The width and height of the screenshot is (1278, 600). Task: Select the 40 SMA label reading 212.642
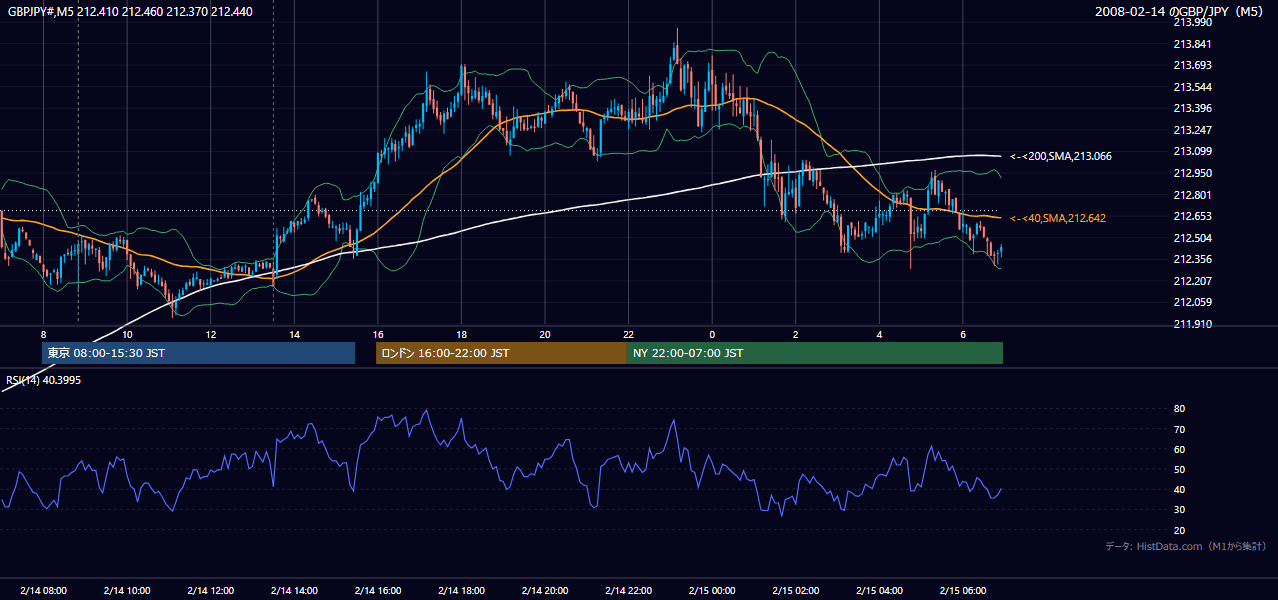(x=1058, y=218)
